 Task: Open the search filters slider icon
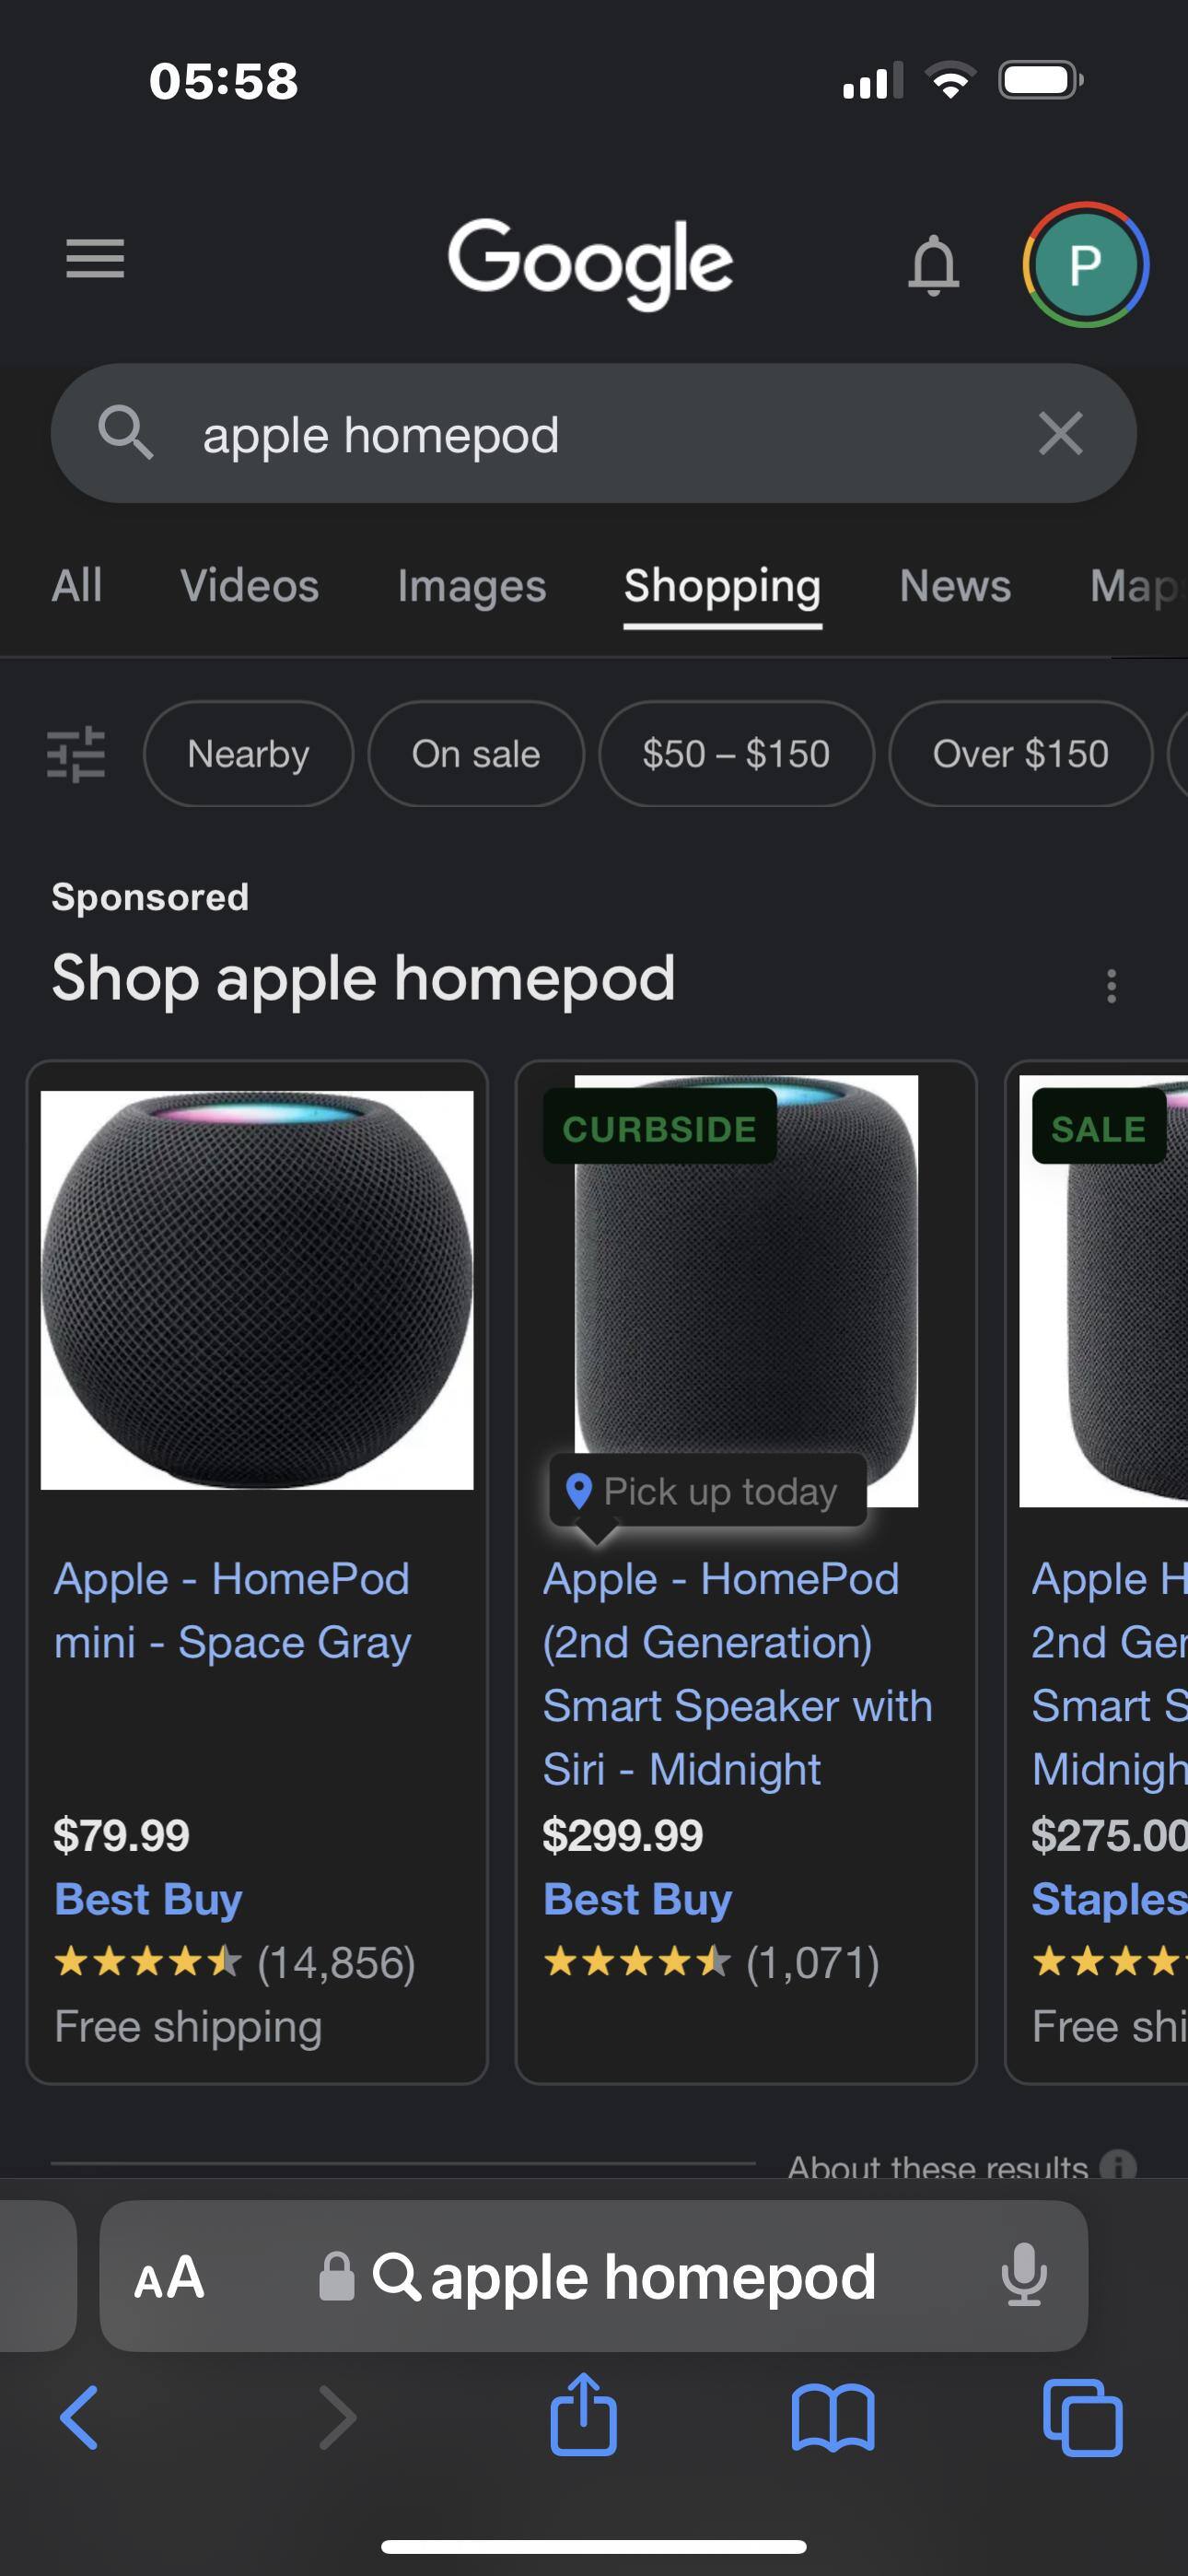pos(76,753)
